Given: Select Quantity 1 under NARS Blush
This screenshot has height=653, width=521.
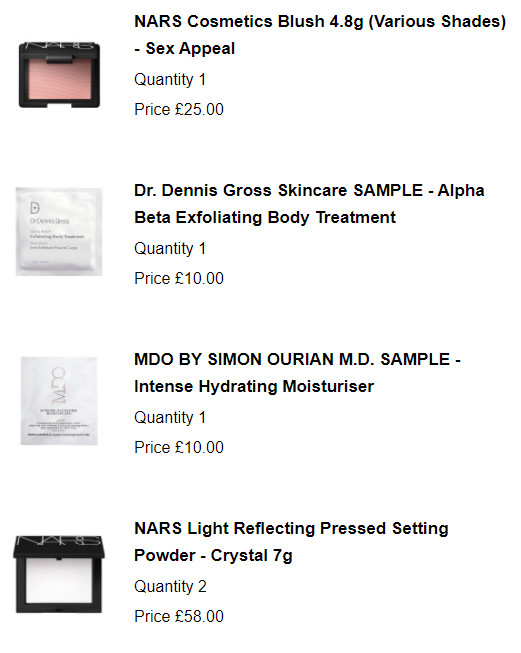Looking at the screenshot, I should pos(170,80).
